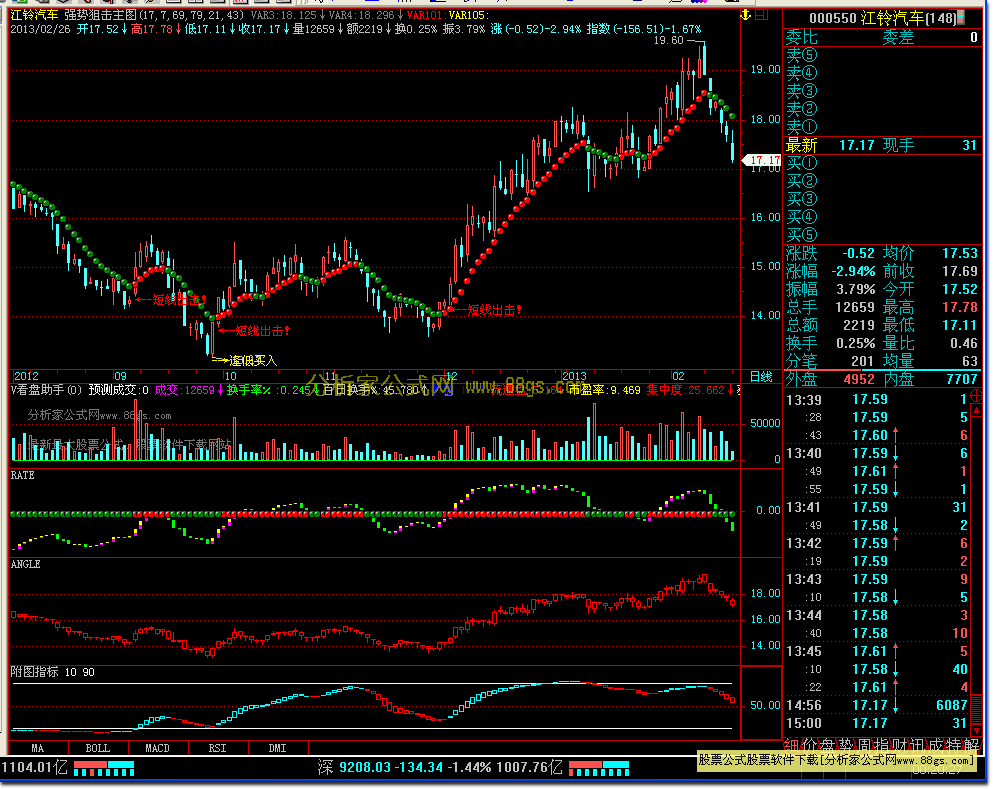Click the 2013 year marker on time axis

click(574, 376)
